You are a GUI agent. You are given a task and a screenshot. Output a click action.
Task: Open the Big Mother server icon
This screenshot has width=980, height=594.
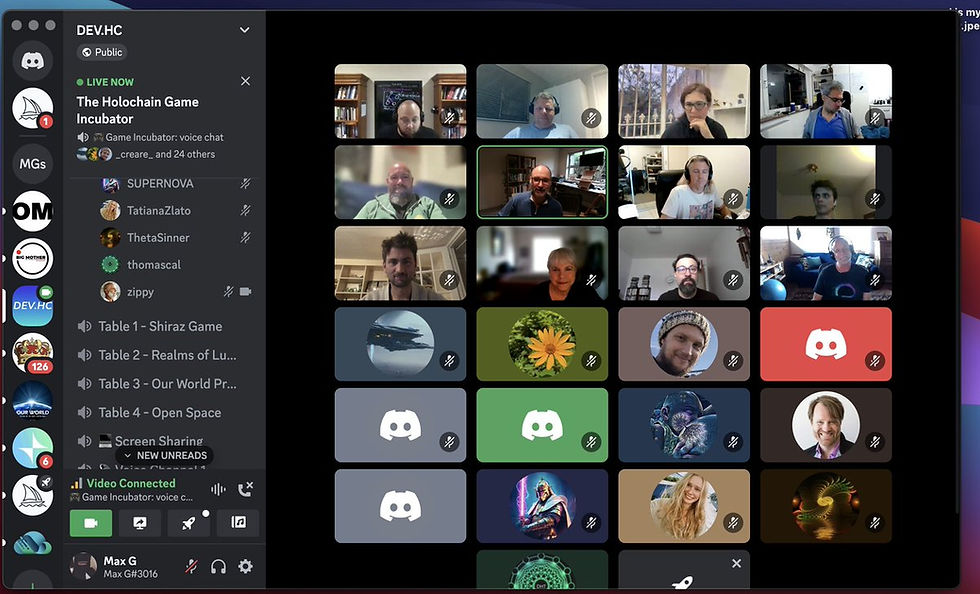32,258
